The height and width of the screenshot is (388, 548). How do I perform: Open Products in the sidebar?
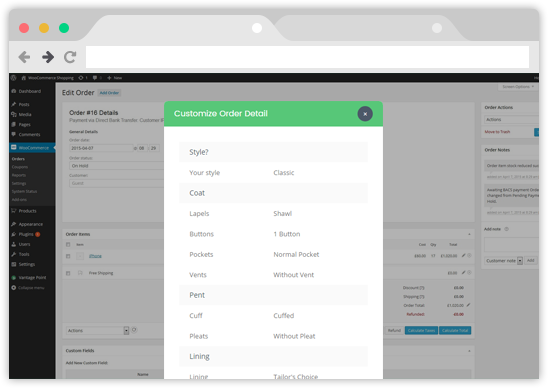[x=24, y=211]
